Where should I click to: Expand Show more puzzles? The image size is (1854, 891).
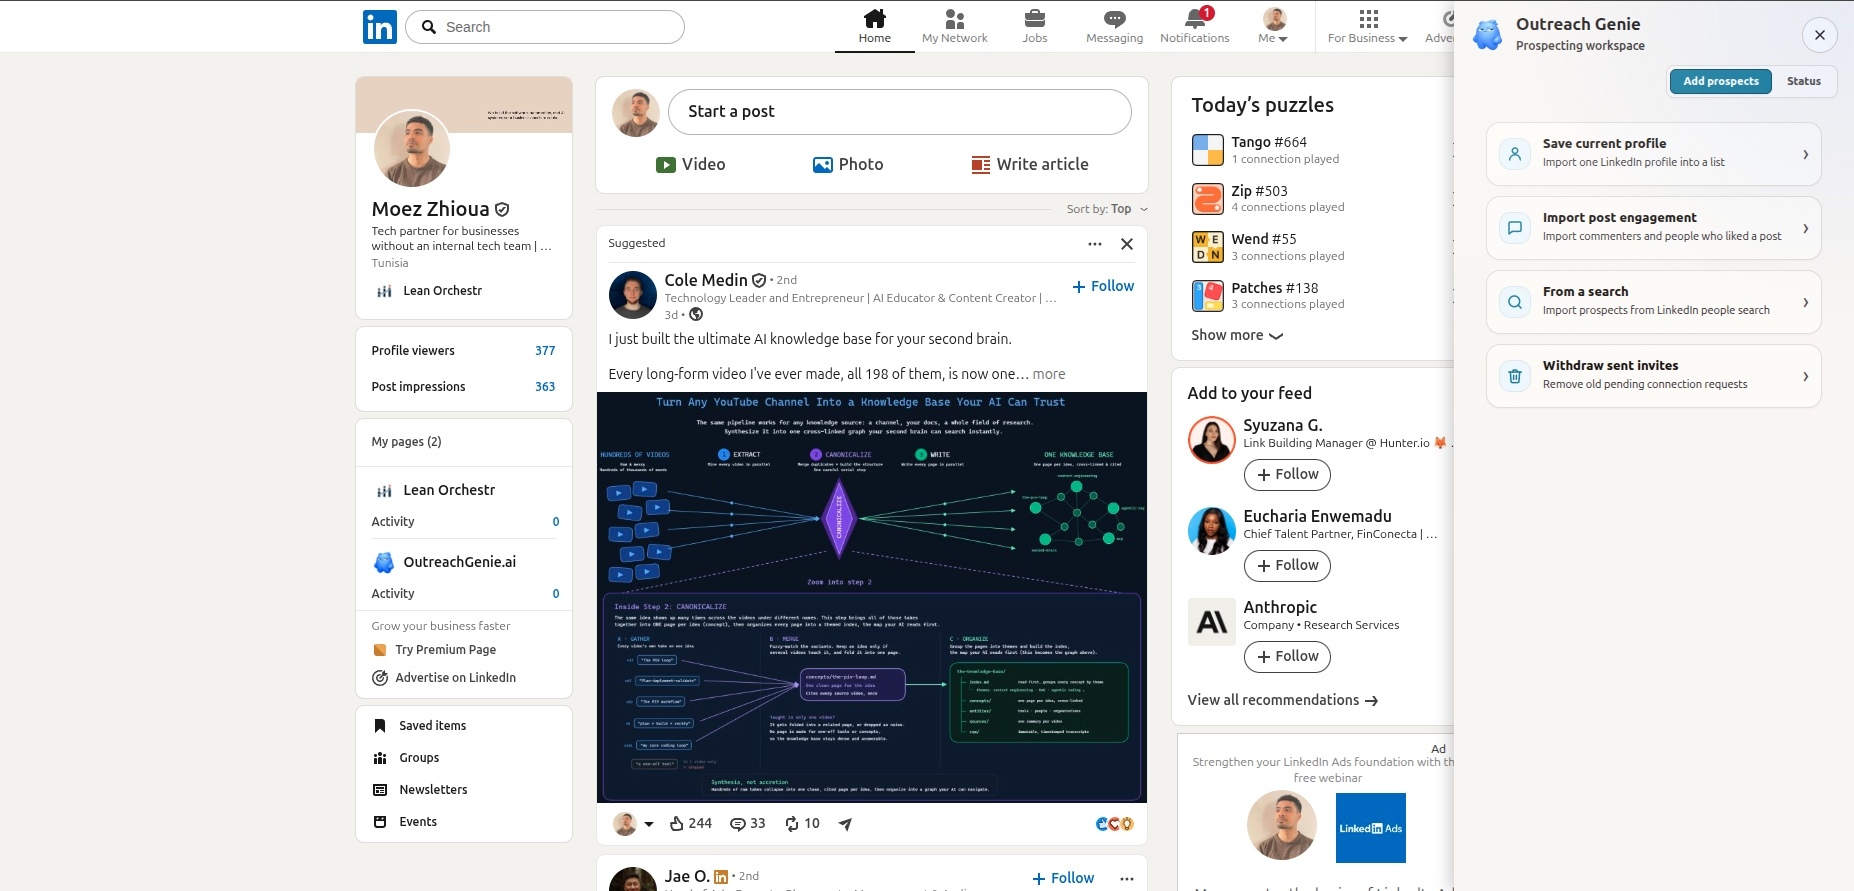tap(1237, 336)
